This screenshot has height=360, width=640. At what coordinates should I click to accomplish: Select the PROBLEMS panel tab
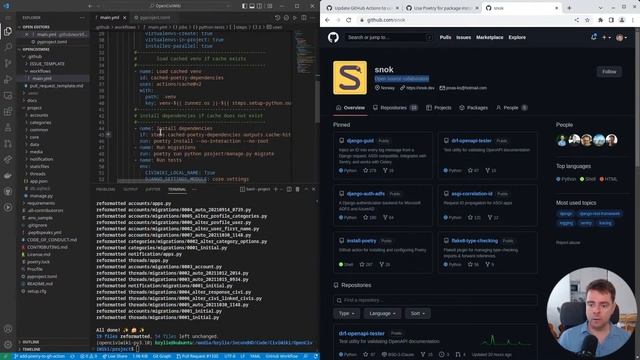[105, 189]
